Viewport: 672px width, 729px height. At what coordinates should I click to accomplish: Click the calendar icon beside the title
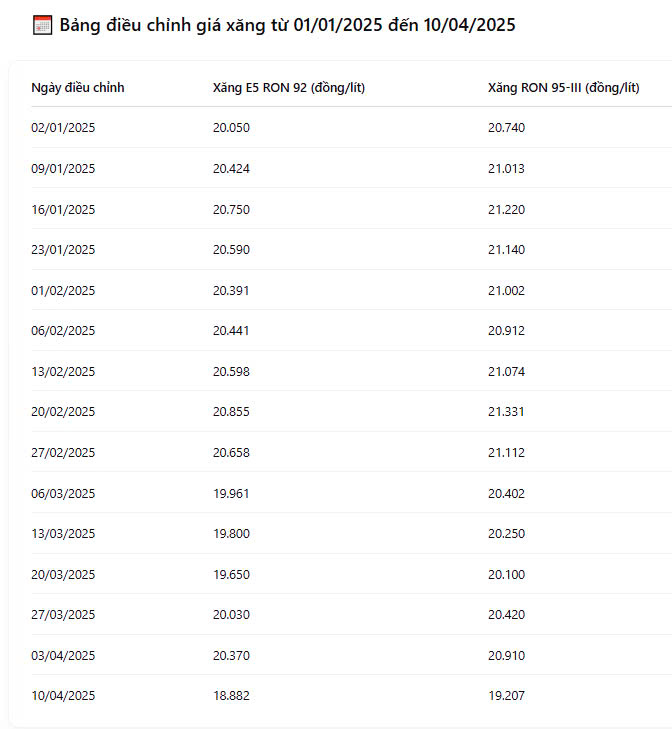pyautogui.click(x=42, y=25)
